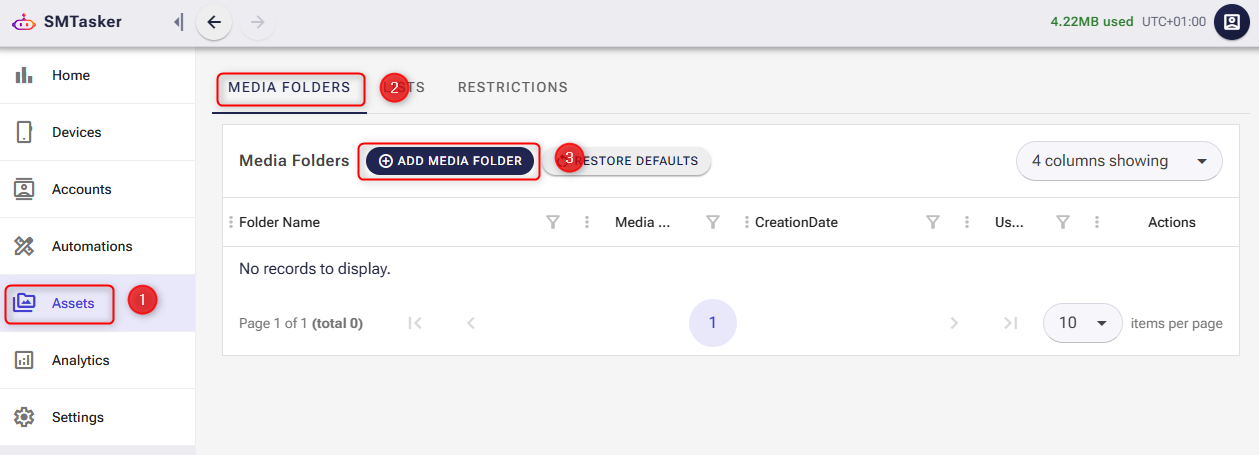Click the user profile avatar icon
This screenshot has width=1259, height=455.
pos(1231,22)
